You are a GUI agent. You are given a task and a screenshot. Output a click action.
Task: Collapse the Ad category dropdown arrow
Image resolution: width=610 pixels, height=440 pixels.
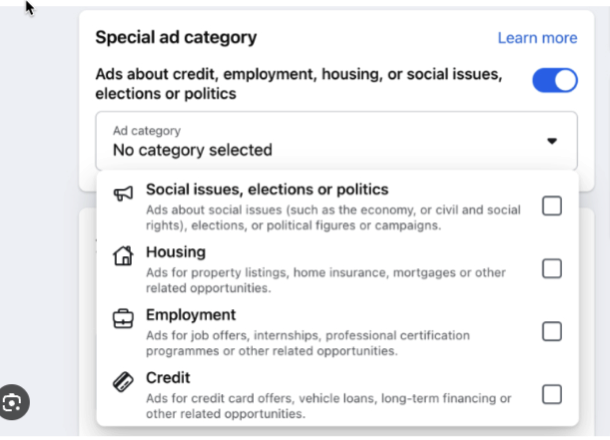click(x=552, y=141)
